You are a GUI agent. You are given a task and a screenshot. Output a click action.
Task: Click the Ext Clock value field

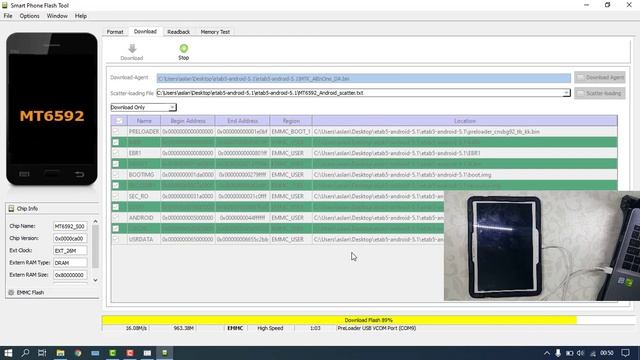[x=70, y=251]
